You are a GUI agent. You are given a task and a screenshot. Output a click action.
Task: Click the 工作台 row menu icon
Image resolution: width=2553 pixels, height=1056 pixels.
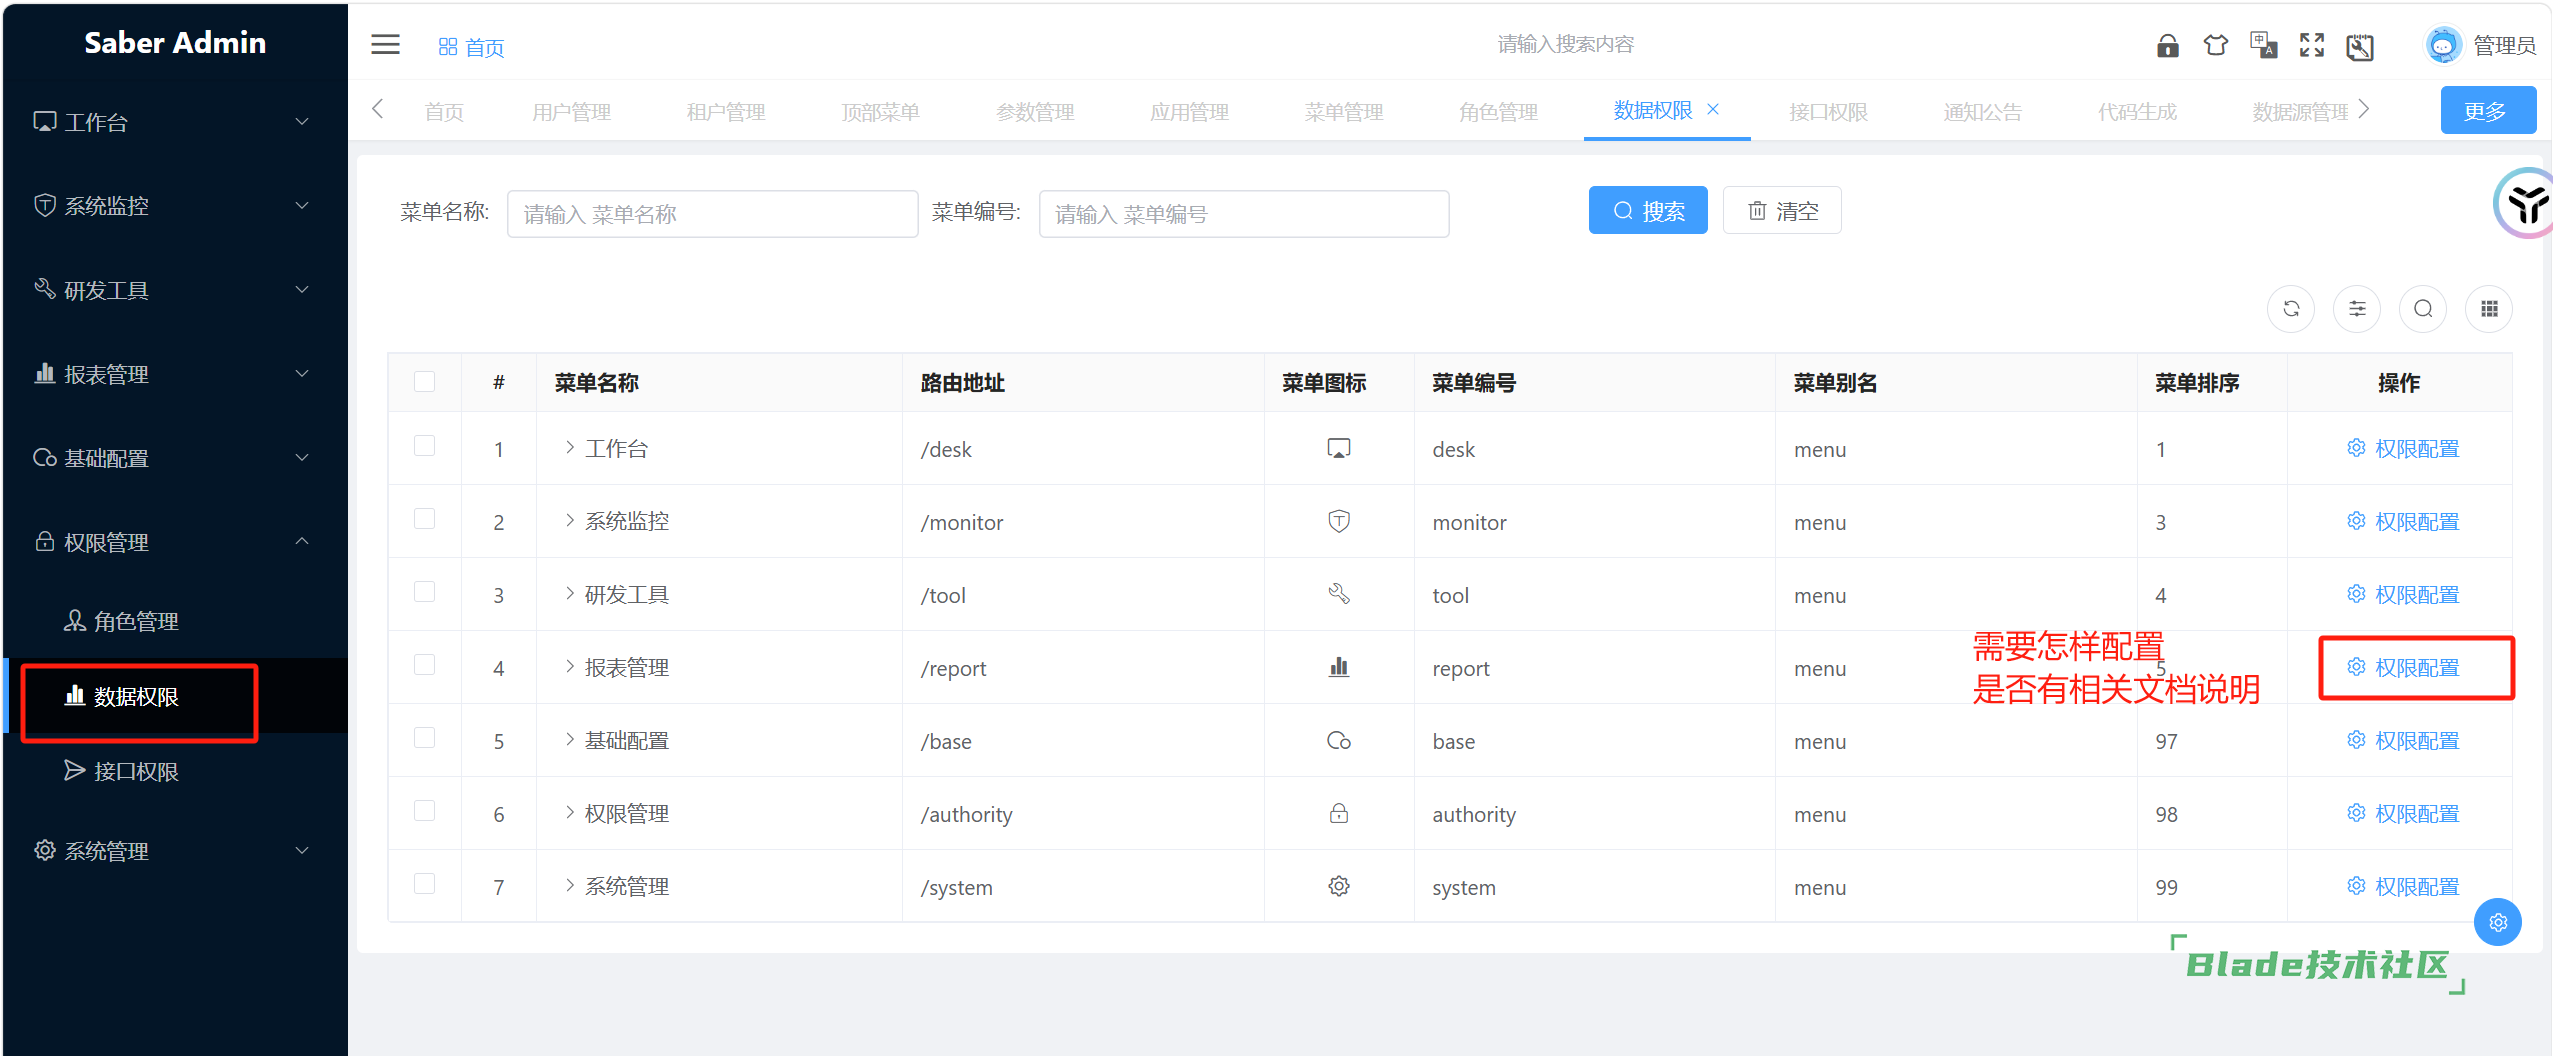(x=1338, y=449)
